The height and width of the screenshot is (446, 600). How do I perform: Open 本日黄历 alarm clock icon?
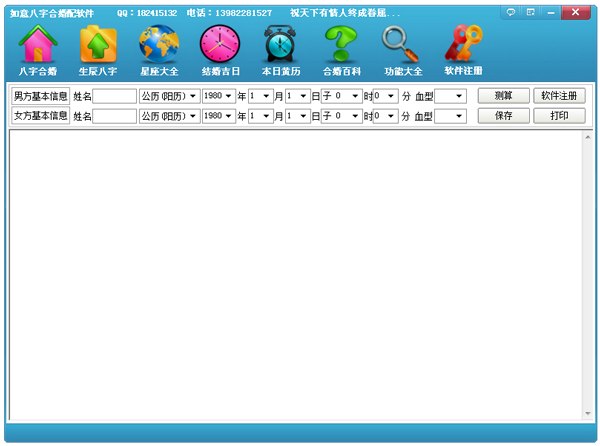(x=280, y=47)
